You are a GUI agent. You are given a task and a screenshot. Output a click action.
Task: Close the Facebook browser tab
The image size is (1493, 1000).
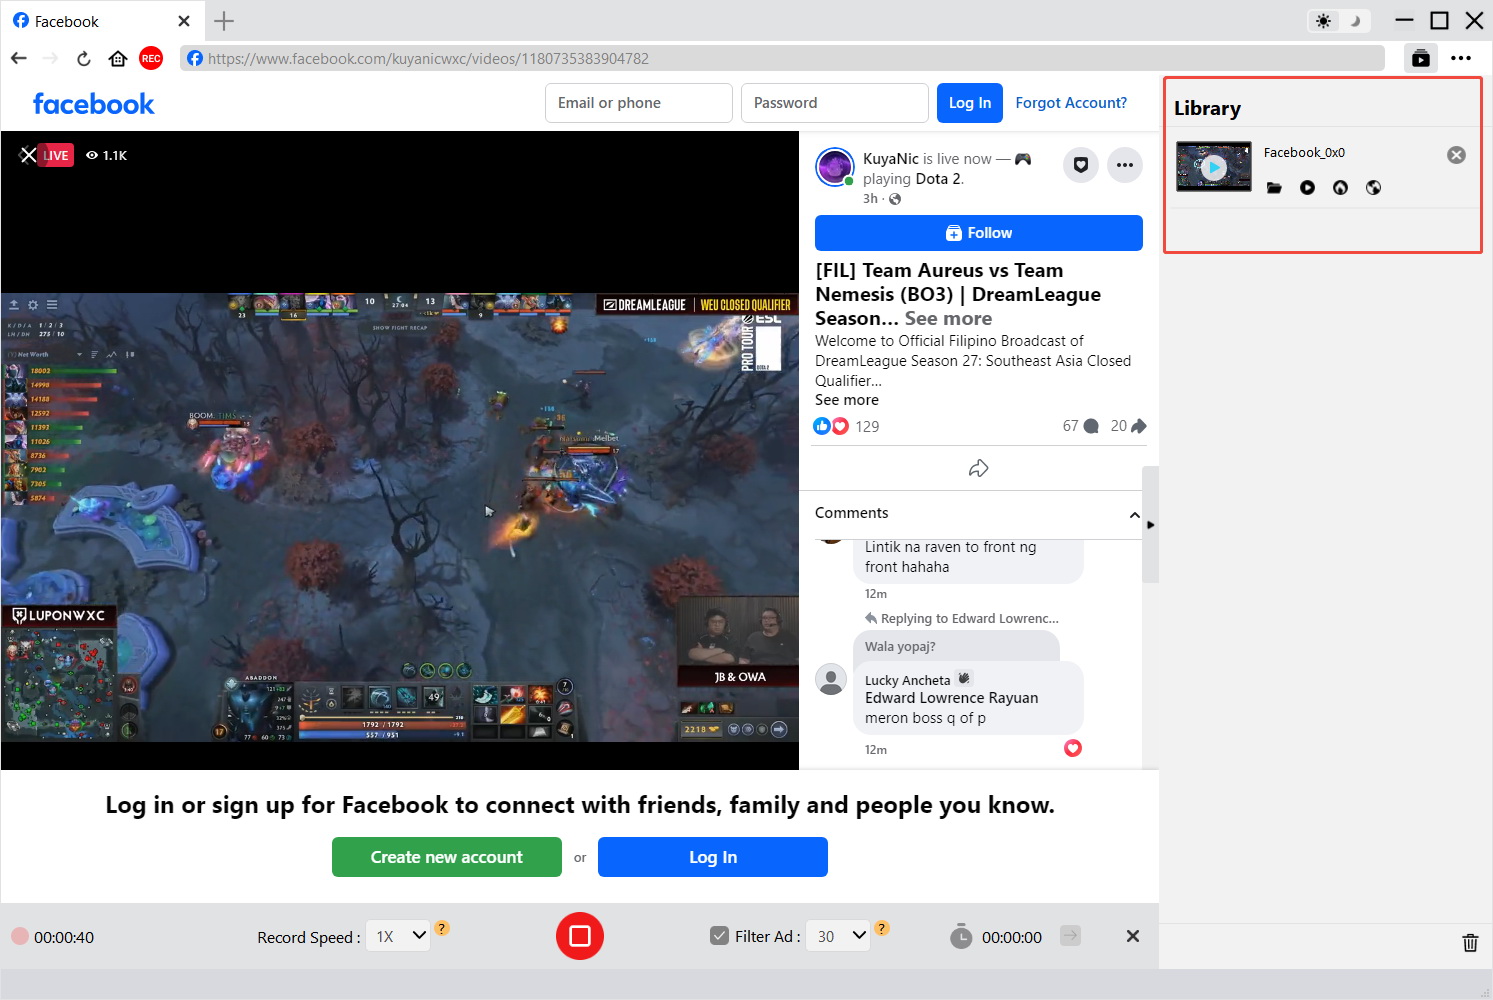pos(184,21)
